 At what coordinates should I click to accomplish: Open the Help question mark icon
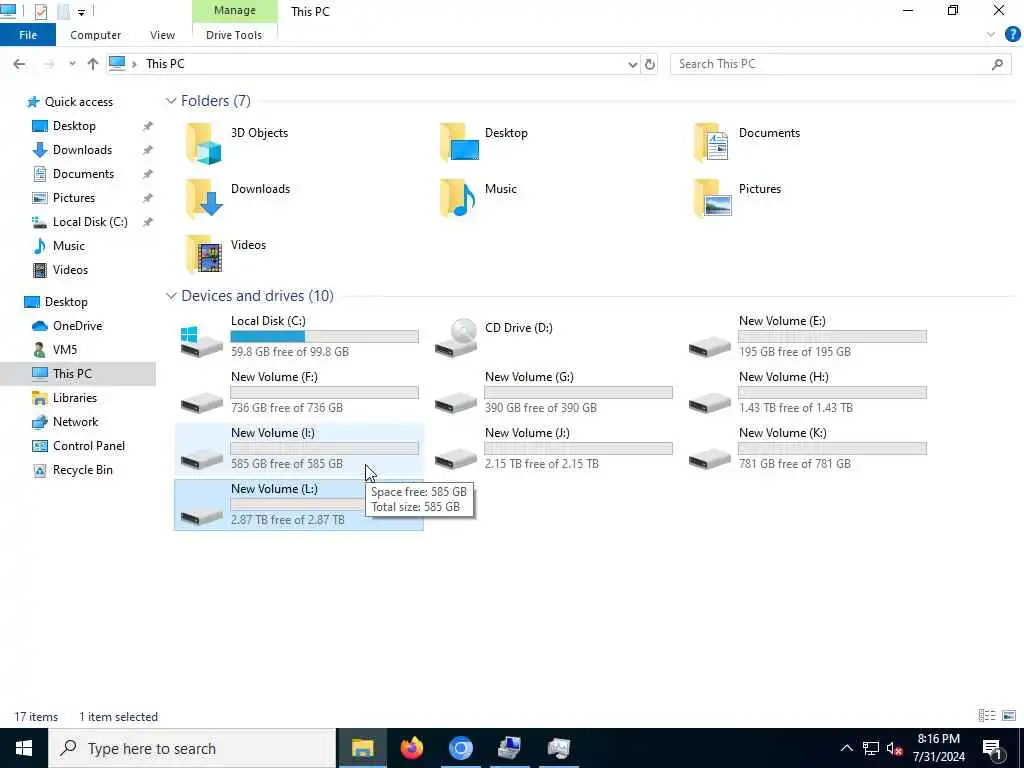[x=1012, y=35]
